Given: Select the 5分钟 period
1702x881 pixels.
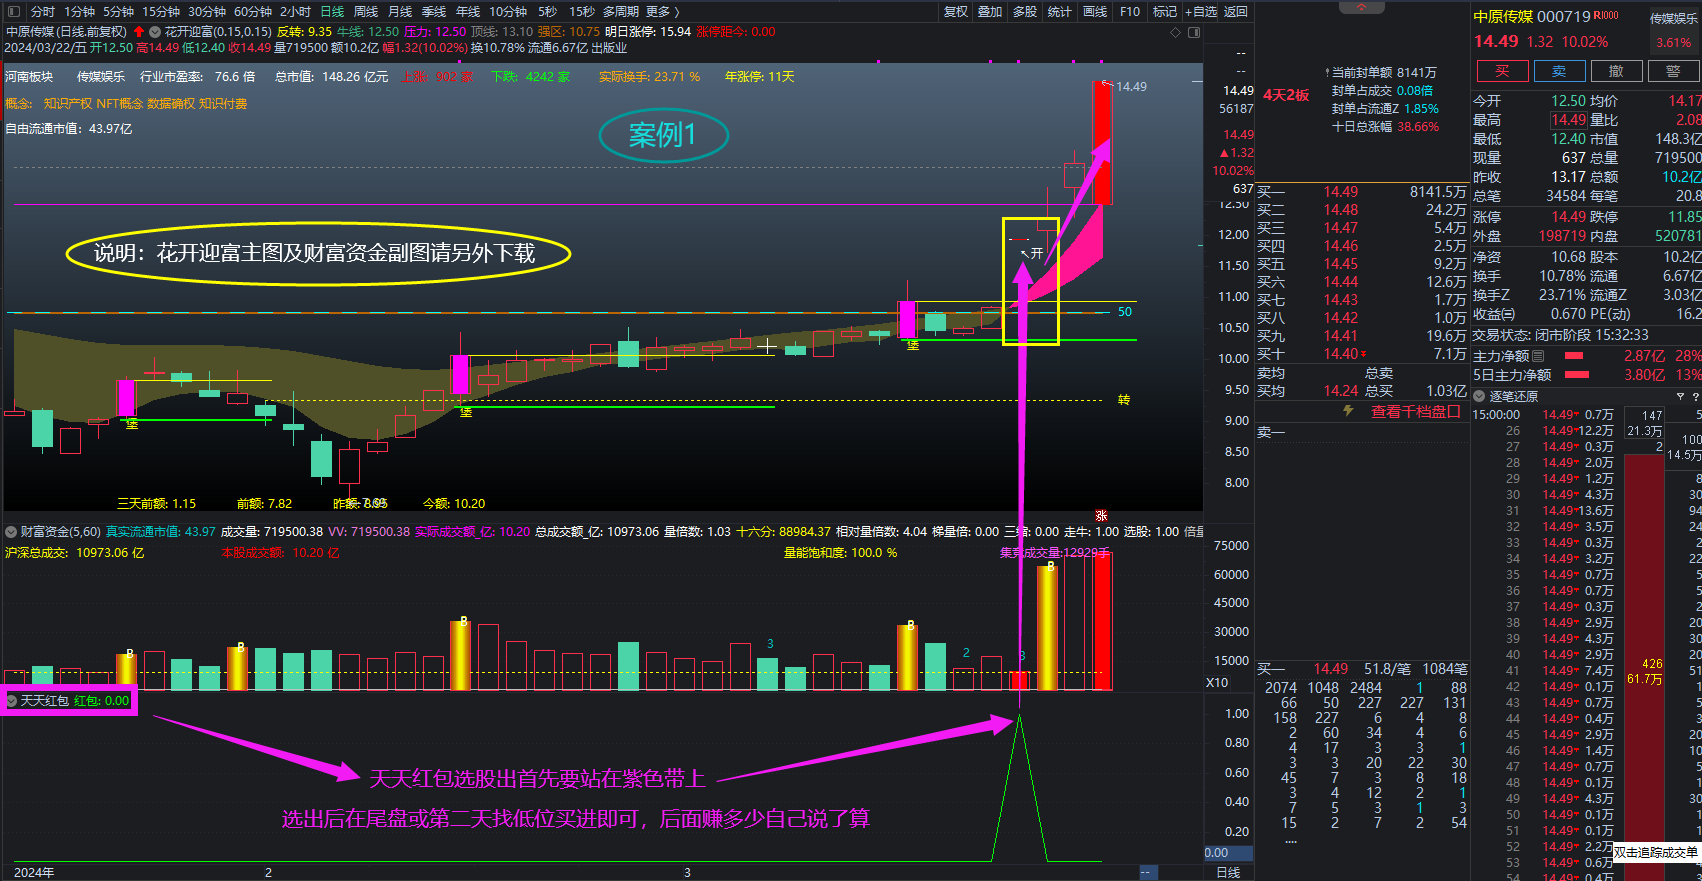Looking at the screenshot, I should click(118, 11).
